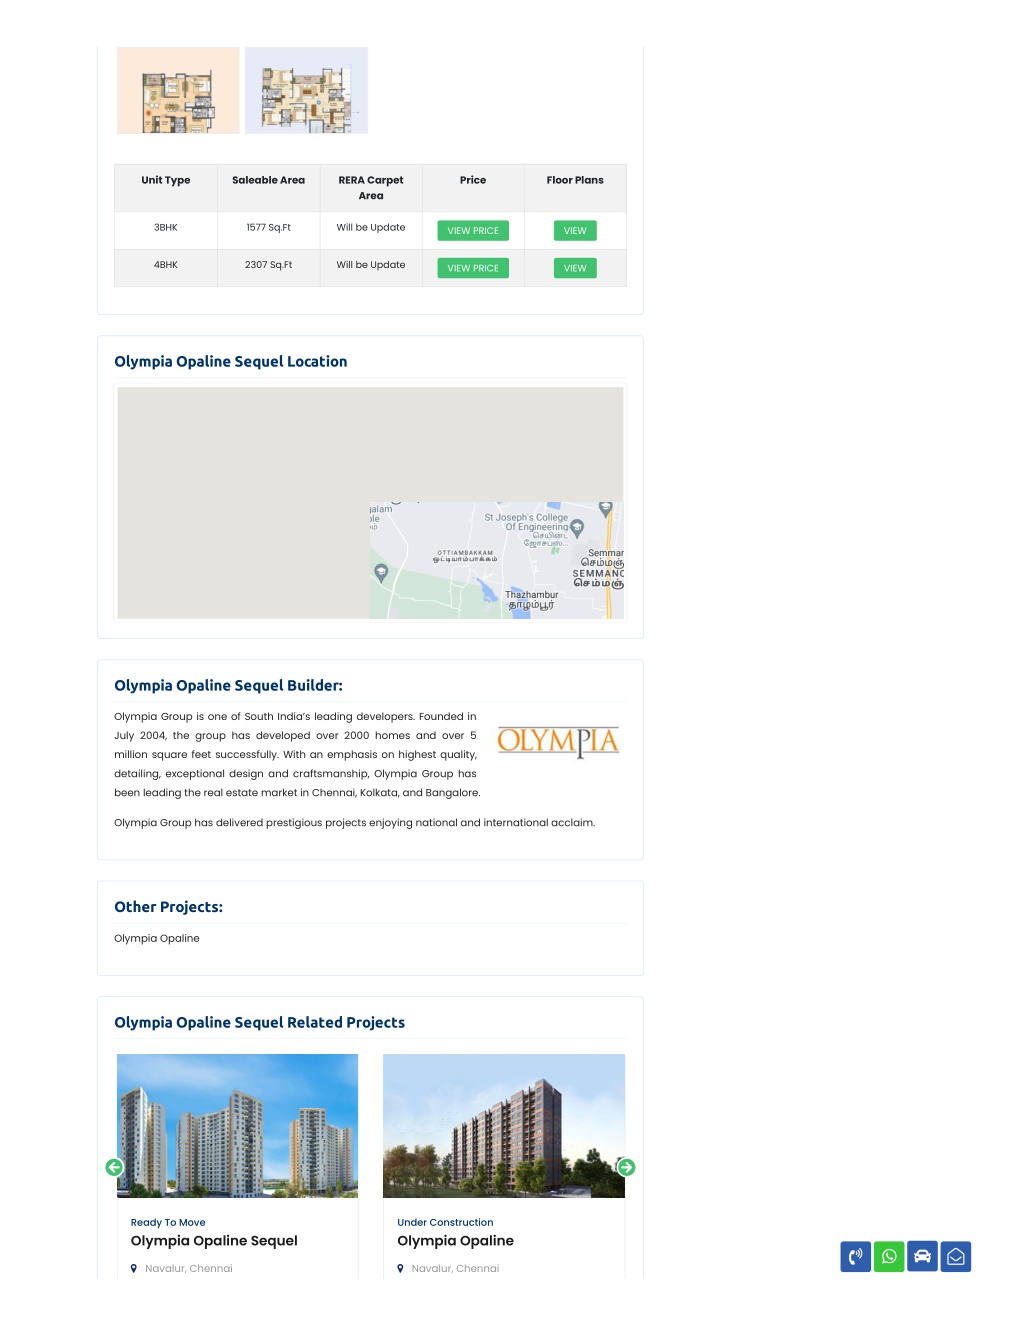Click VIEW PRICE for 3BHK
Viewport: 1024px width, 1325px height.
click(473, 231)
